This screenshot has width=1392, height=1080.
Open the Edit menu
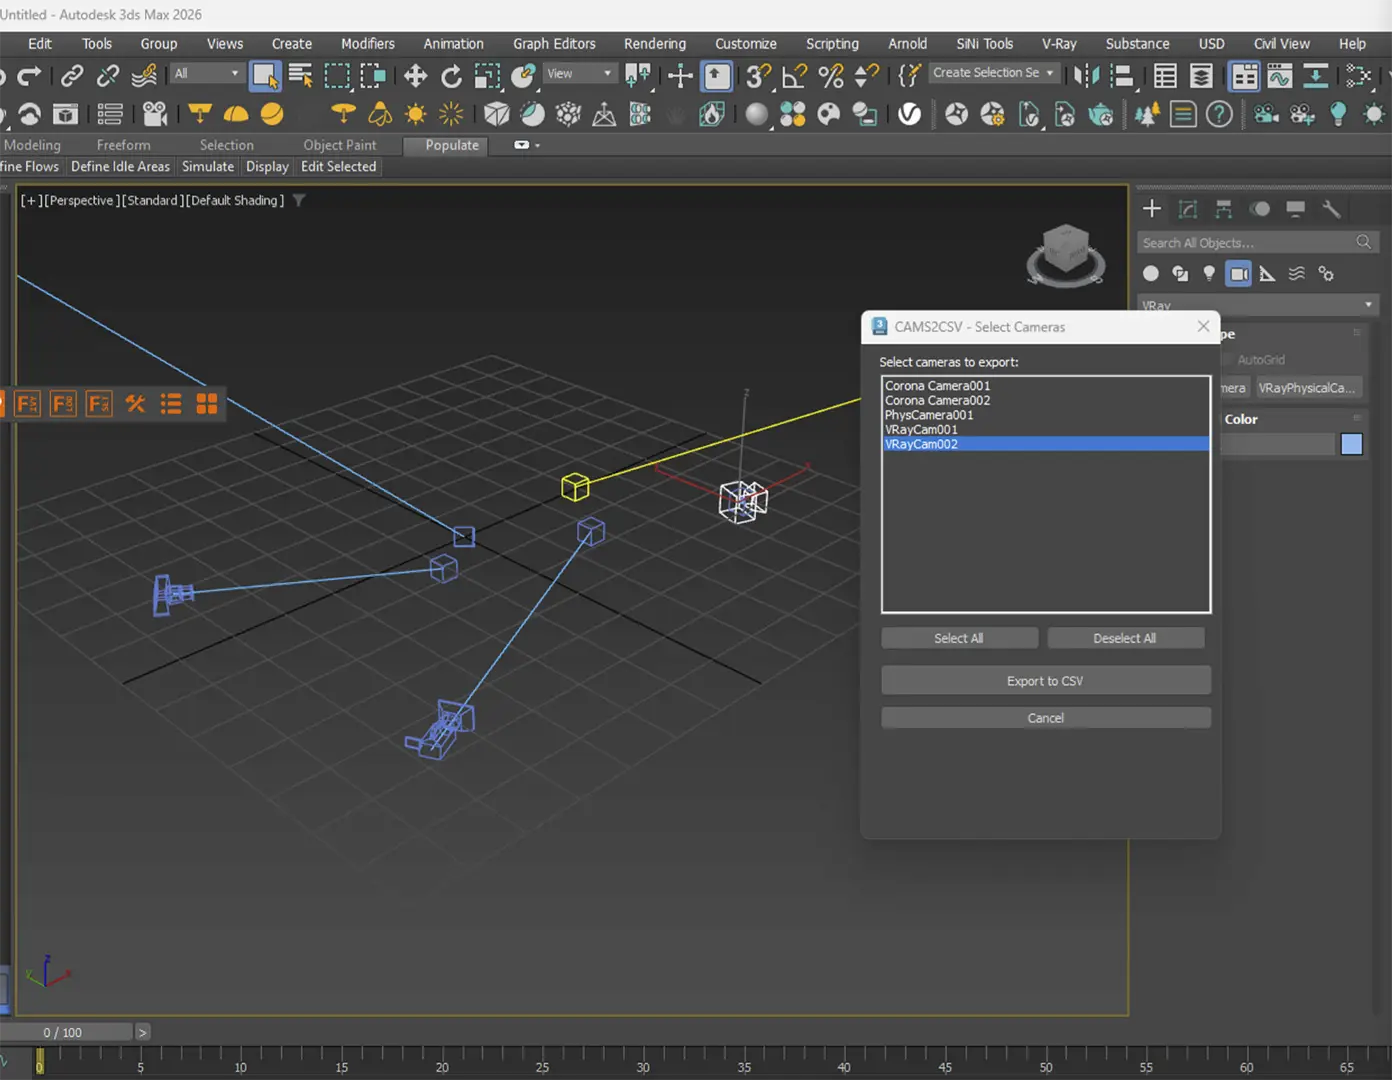pyautogui.click(x=40, y=44)
